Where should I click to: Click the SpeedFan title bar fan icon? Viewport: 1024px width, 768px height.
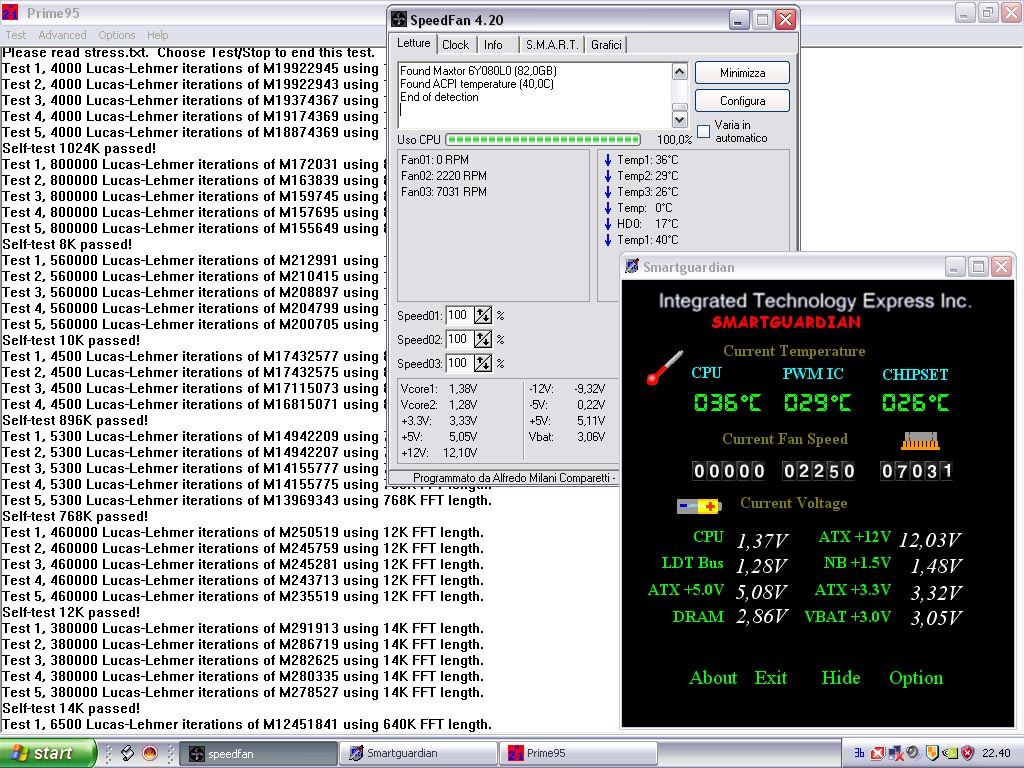pos(398,20)
